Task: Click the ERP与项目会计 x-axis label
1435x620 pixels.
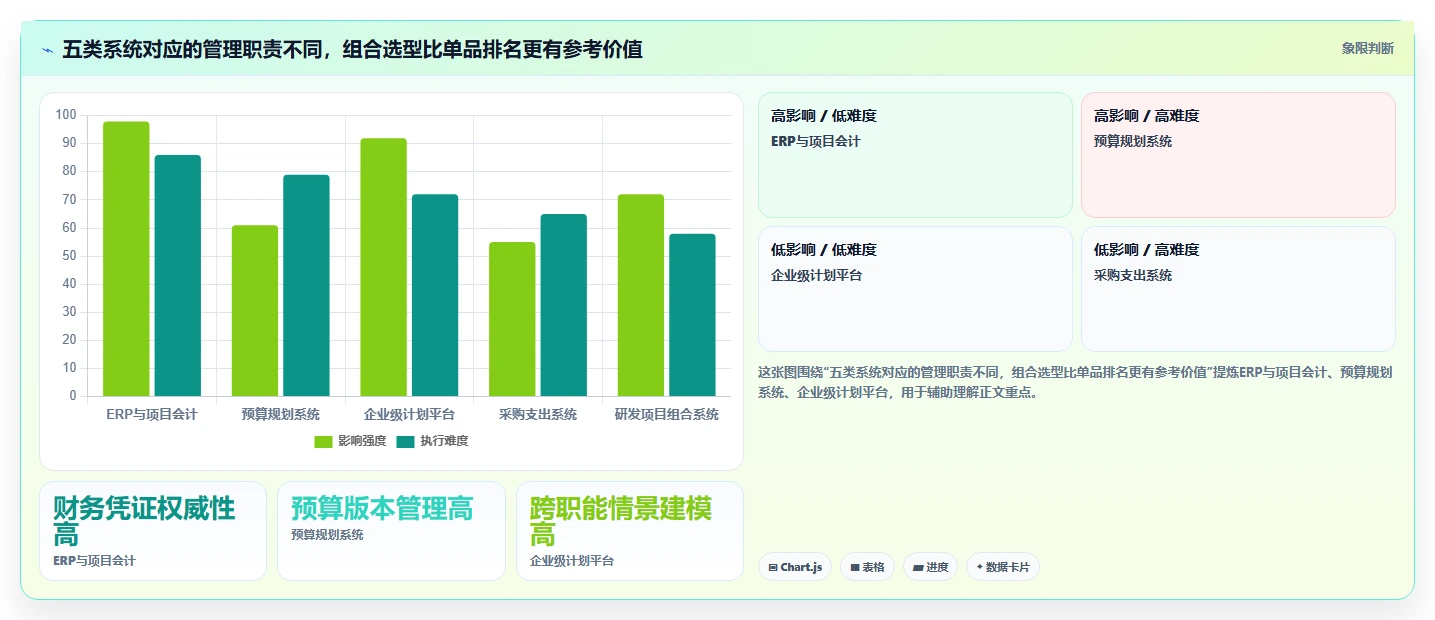Action: click(x=152, y=414)
